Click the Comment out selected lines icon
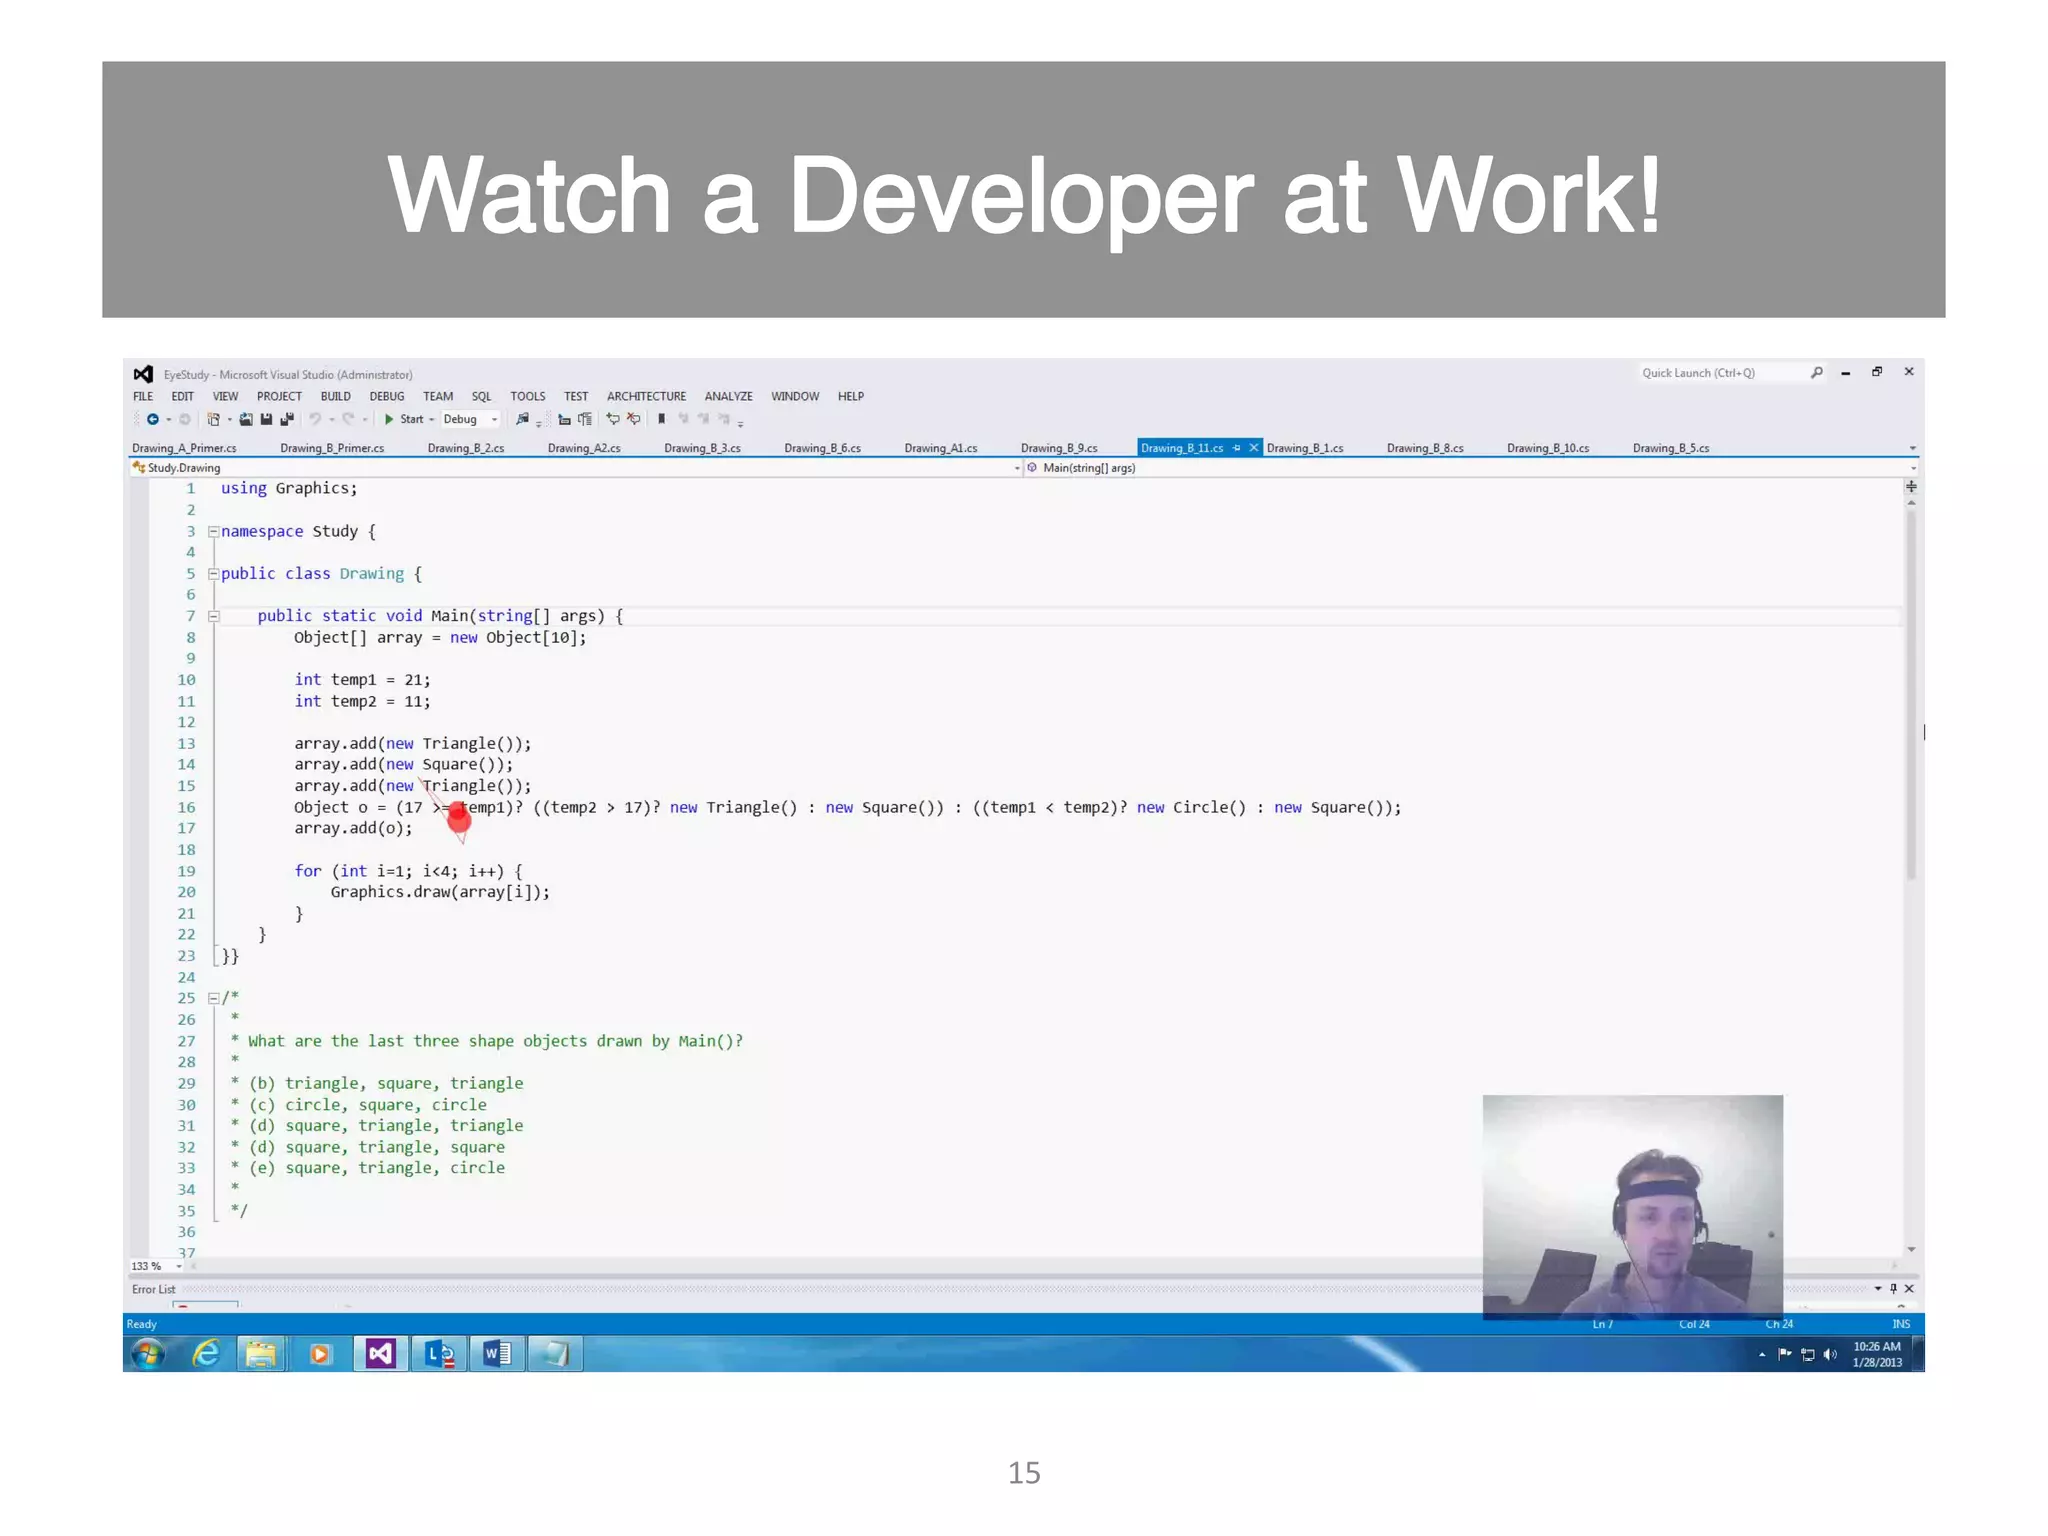This screenshot has width=2048, height=1536. point(612,419)
